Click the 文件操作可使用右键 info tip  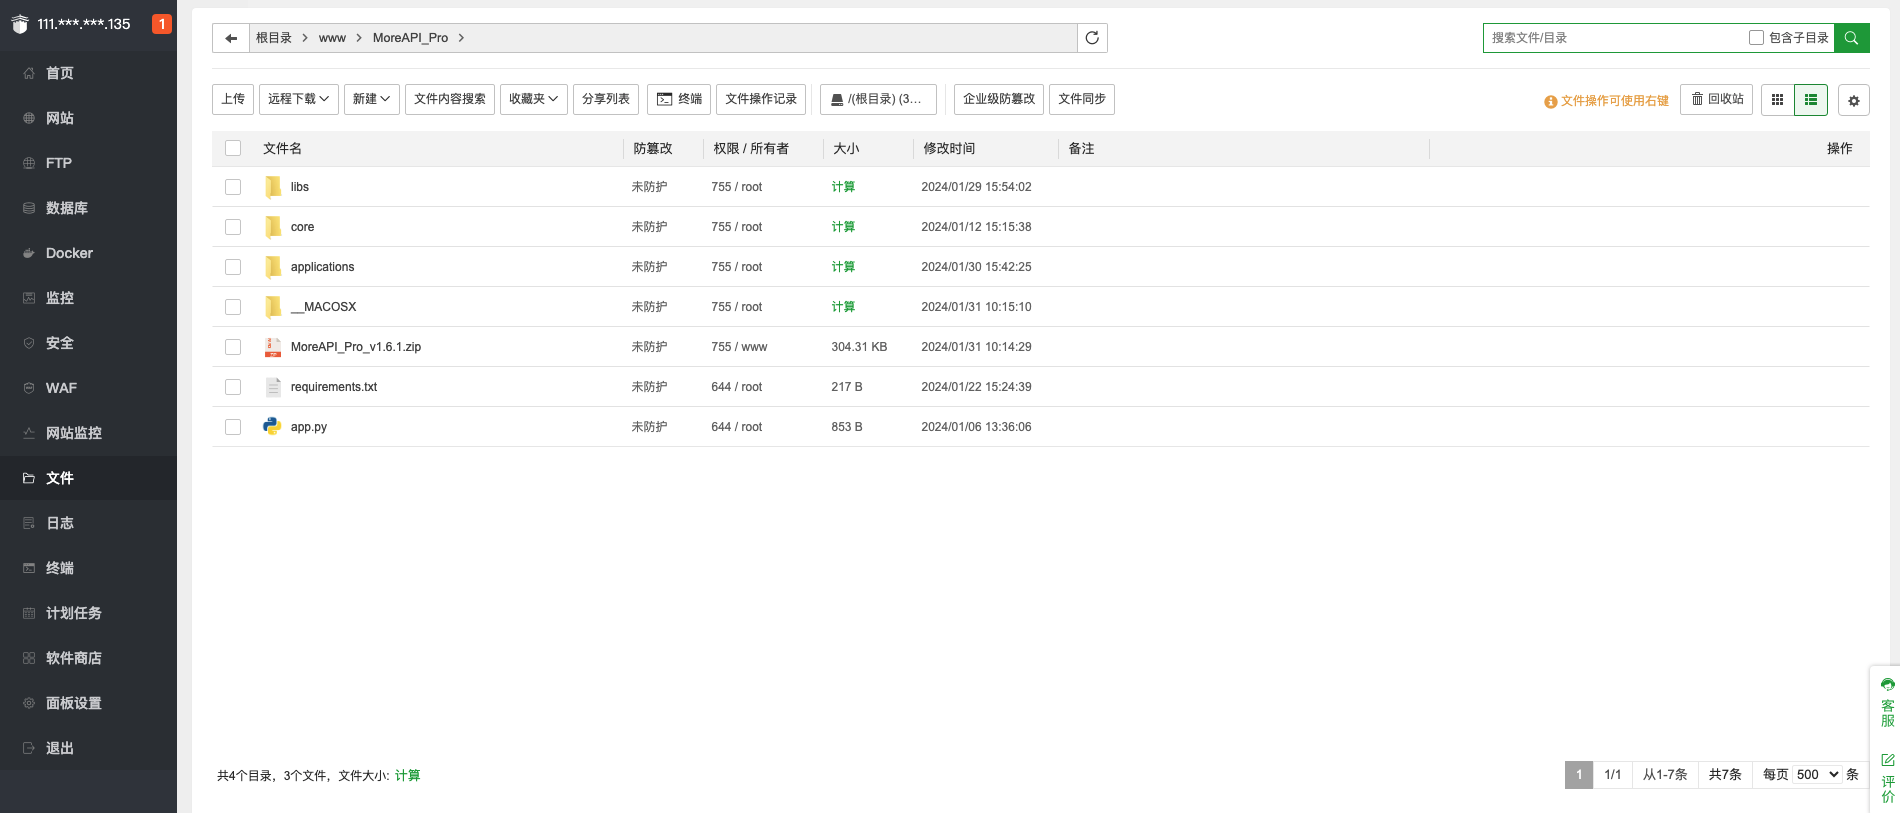pyautogui.click(x=1606, y=101)
